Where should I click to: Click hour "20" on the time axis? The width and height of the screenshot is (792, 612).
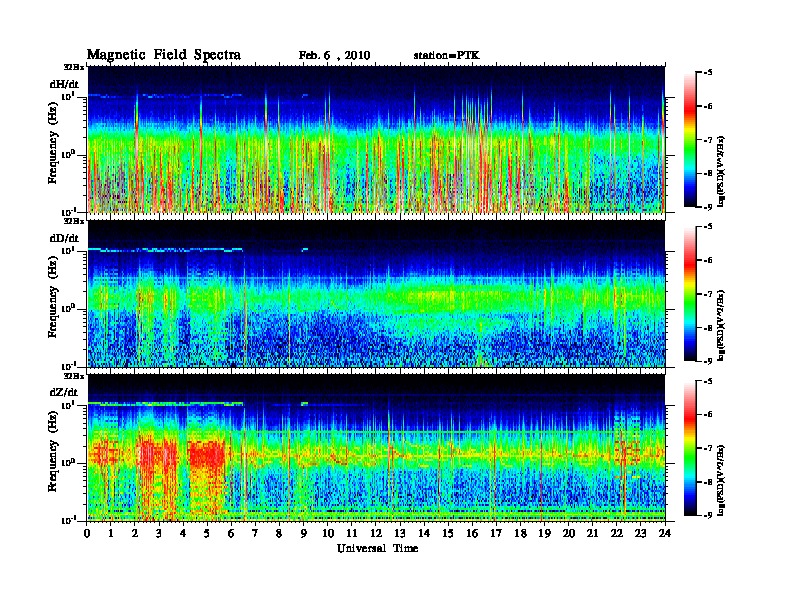tap(569, 534)
